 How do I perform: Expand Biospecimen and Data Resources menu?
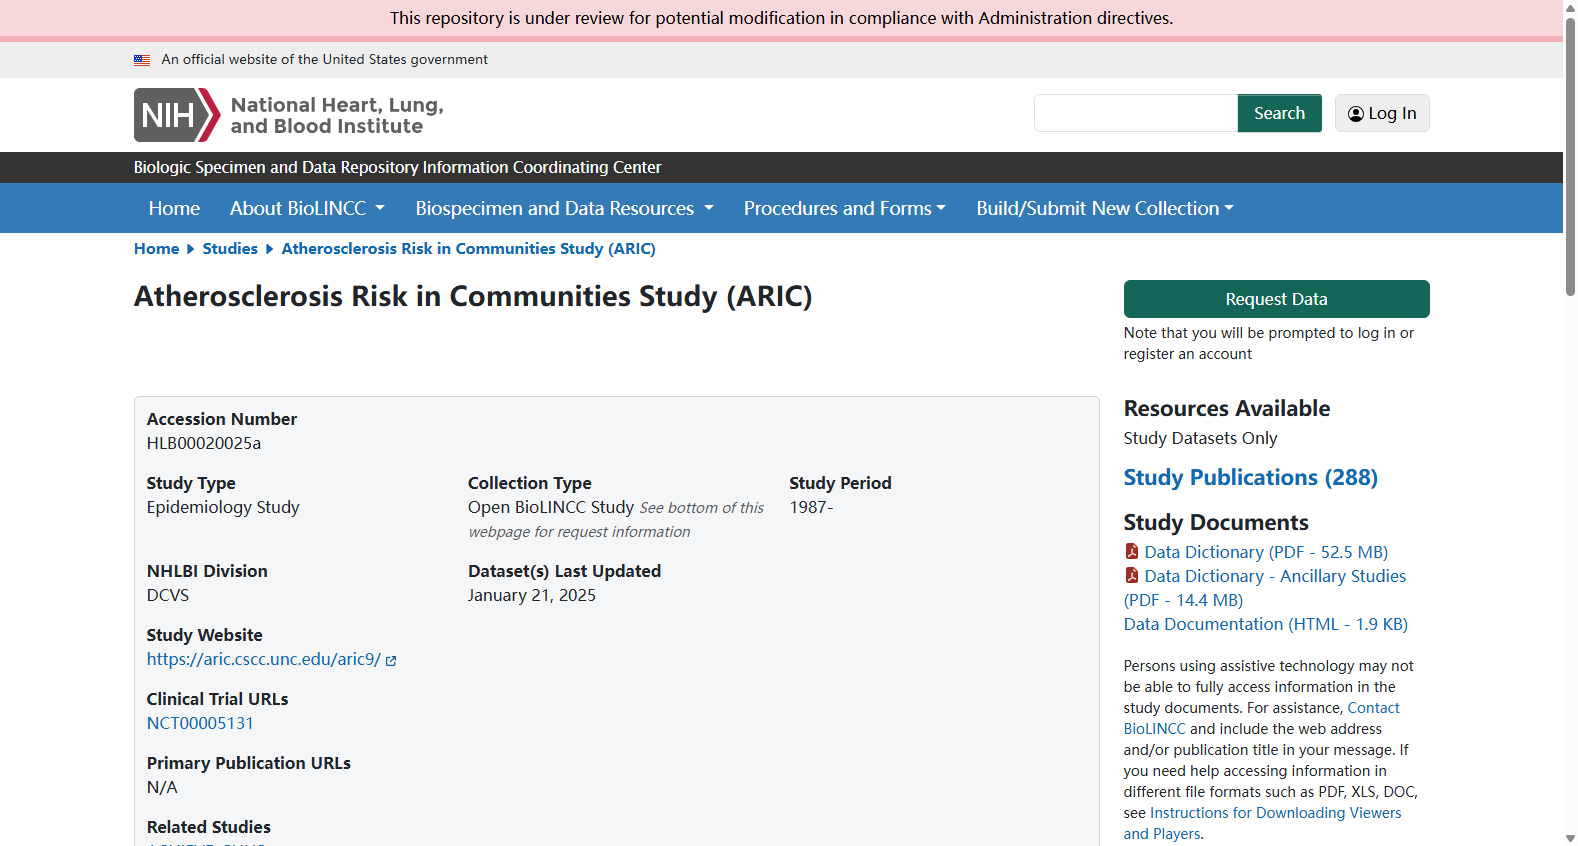click(x=564, y=208)
